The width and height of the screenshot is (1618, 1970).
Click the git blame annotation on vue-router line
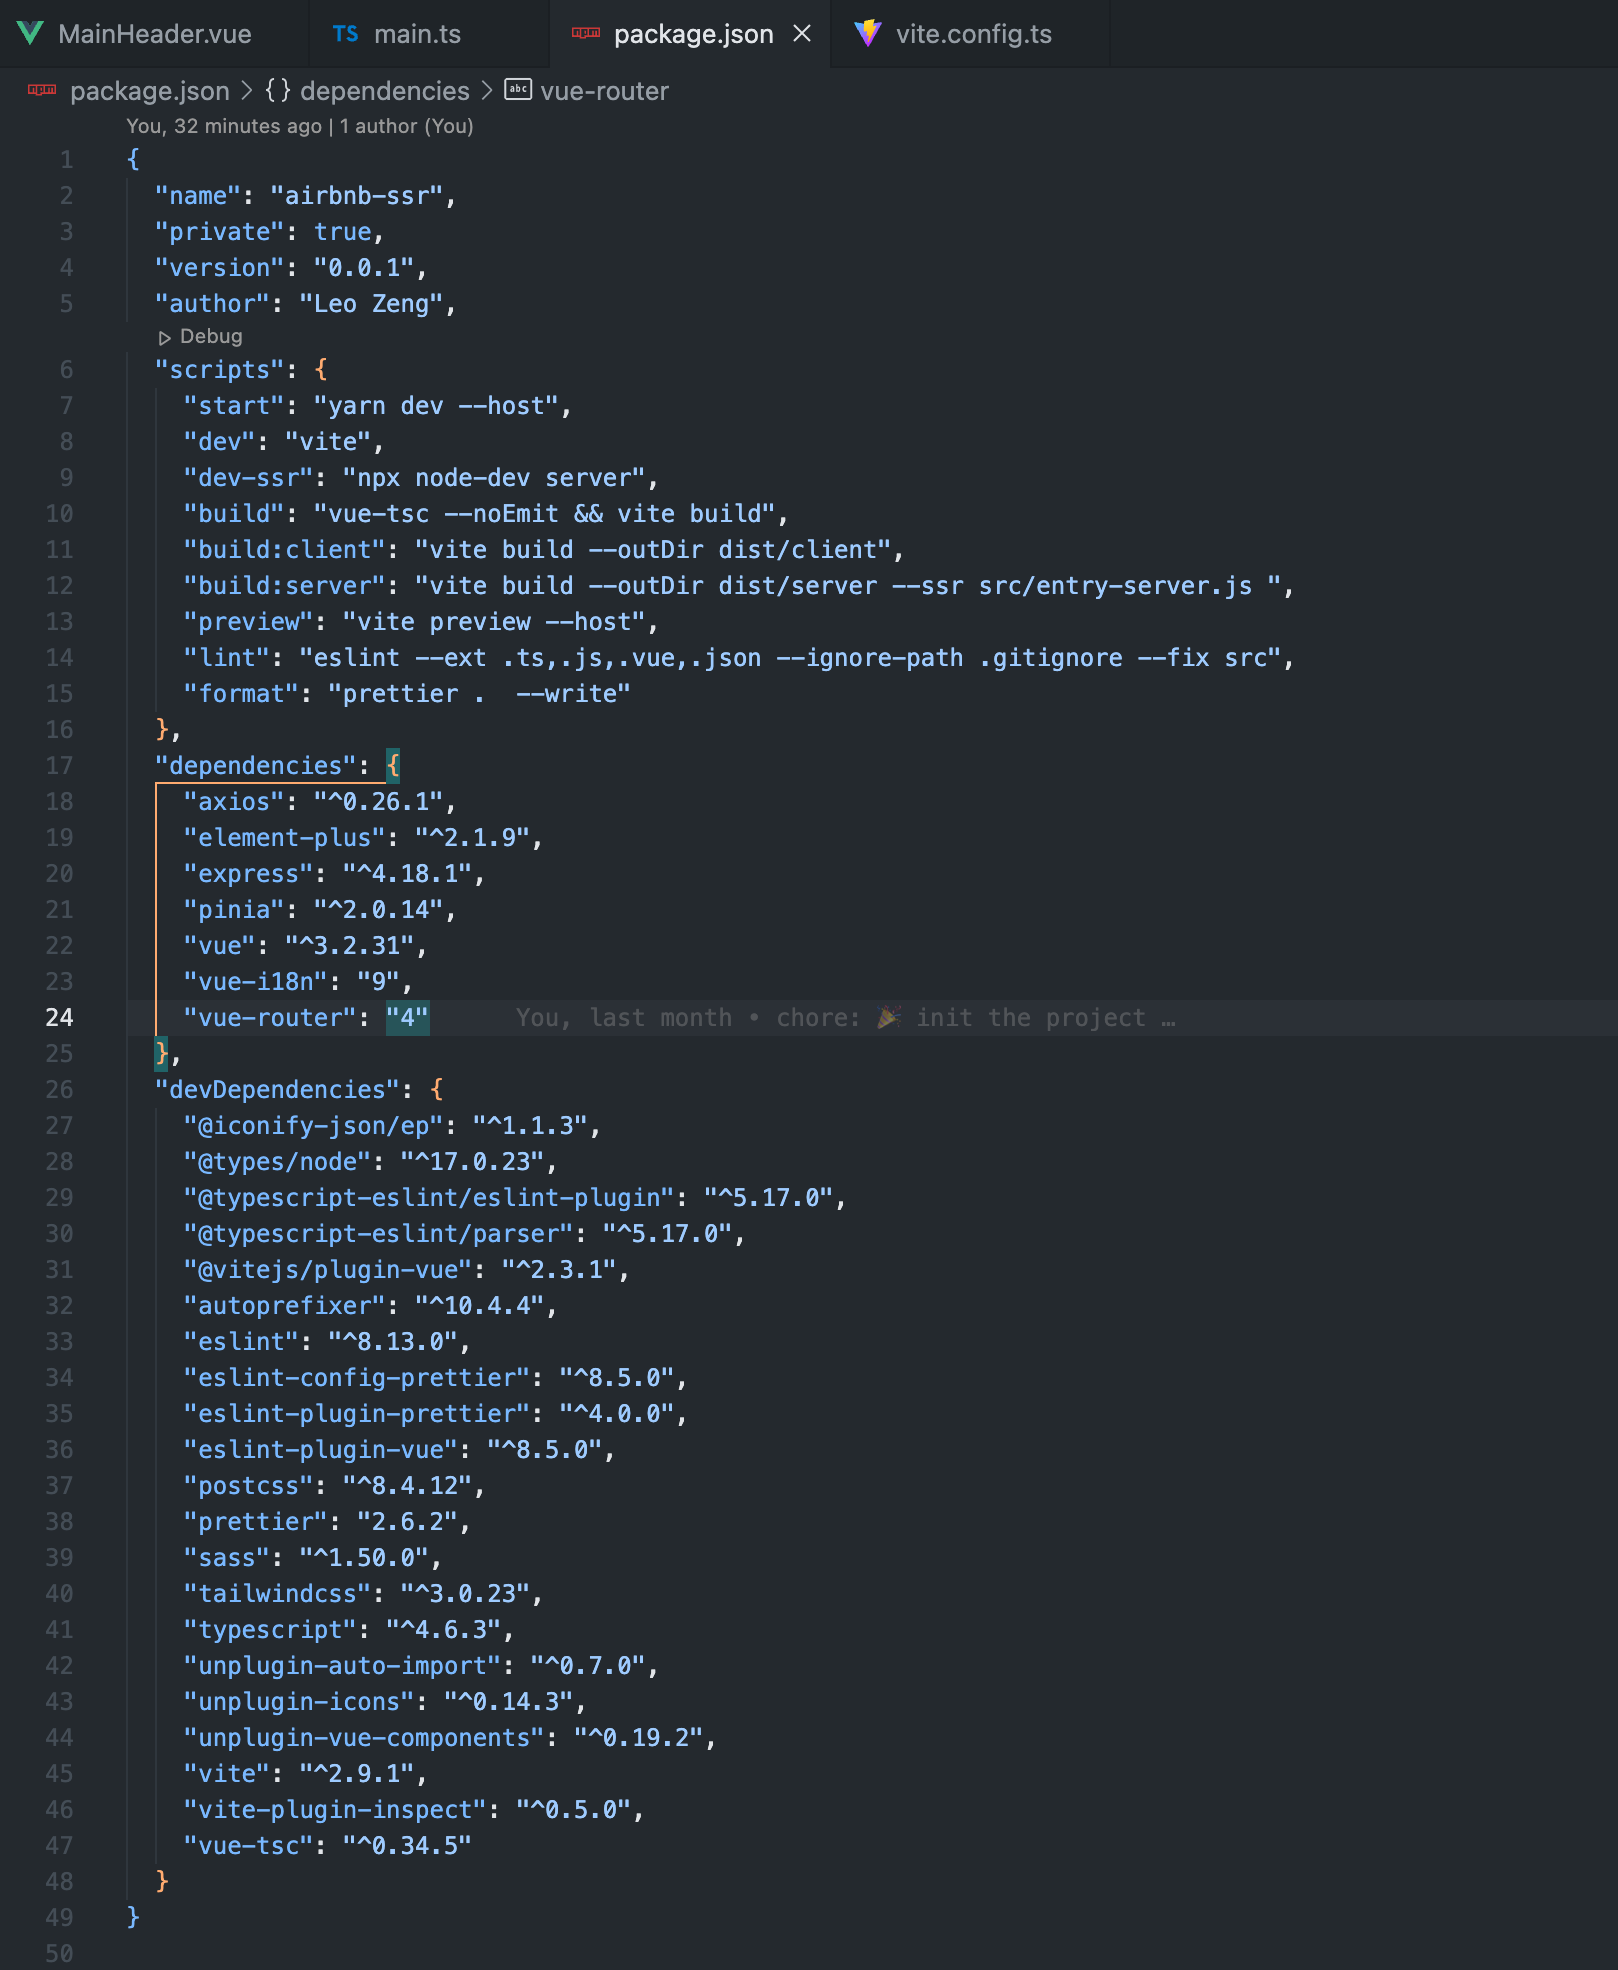tap(843, 1017)
